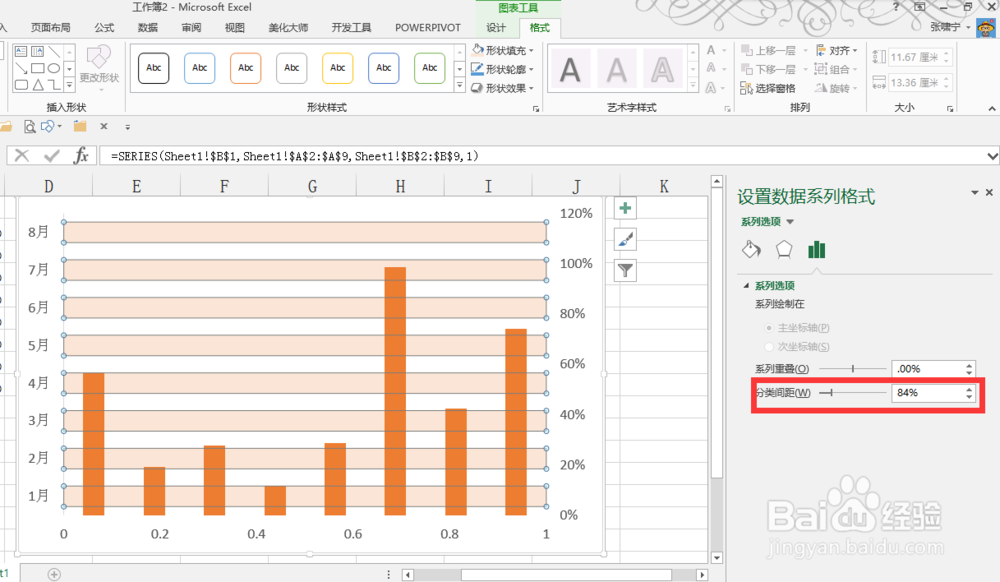Screen dimensions: 1000x582
Task: Open the 页面布局 page layout tab
Action: (x=51, y=27)
